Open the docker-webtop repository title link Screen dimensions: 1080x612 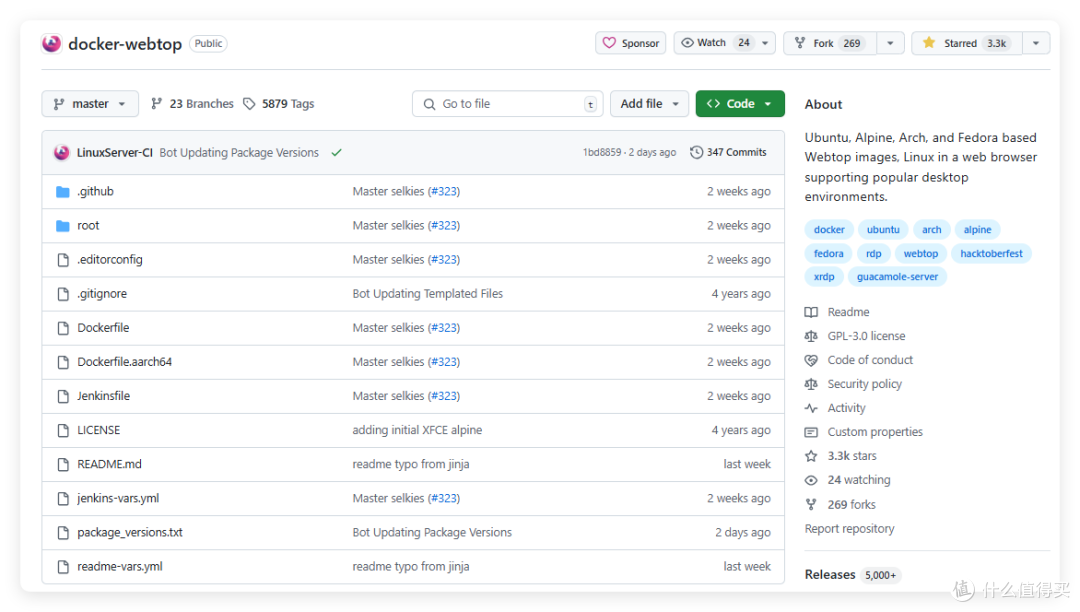click(125, 44)
